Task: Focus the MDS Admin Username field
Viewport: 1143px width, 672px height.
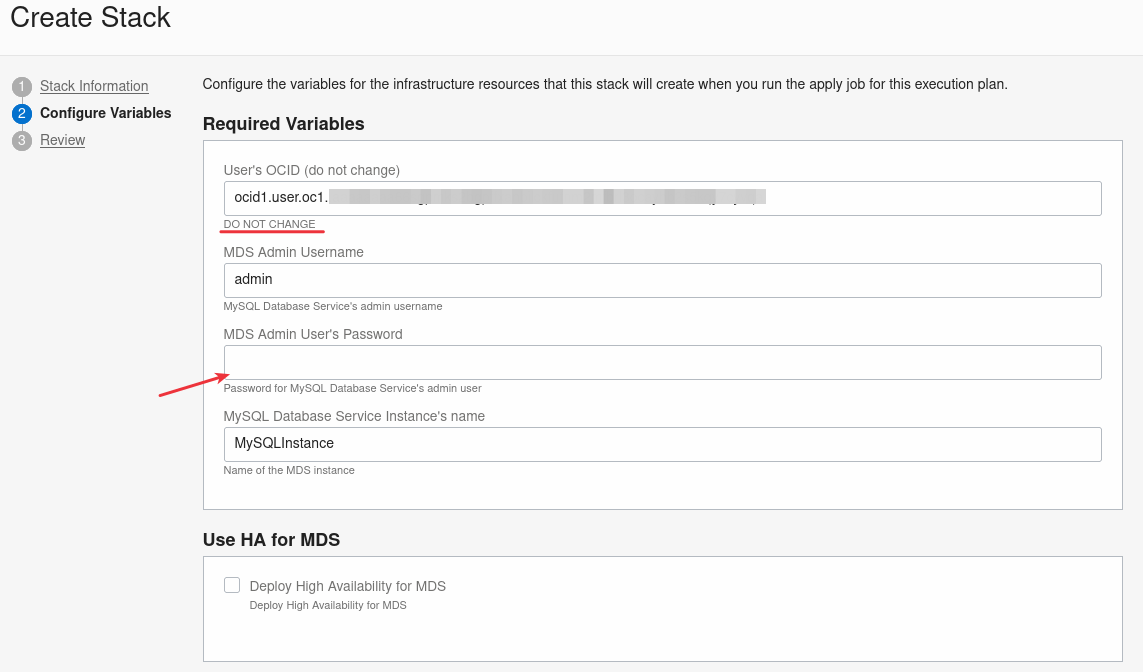Action: tap(662, 280)
